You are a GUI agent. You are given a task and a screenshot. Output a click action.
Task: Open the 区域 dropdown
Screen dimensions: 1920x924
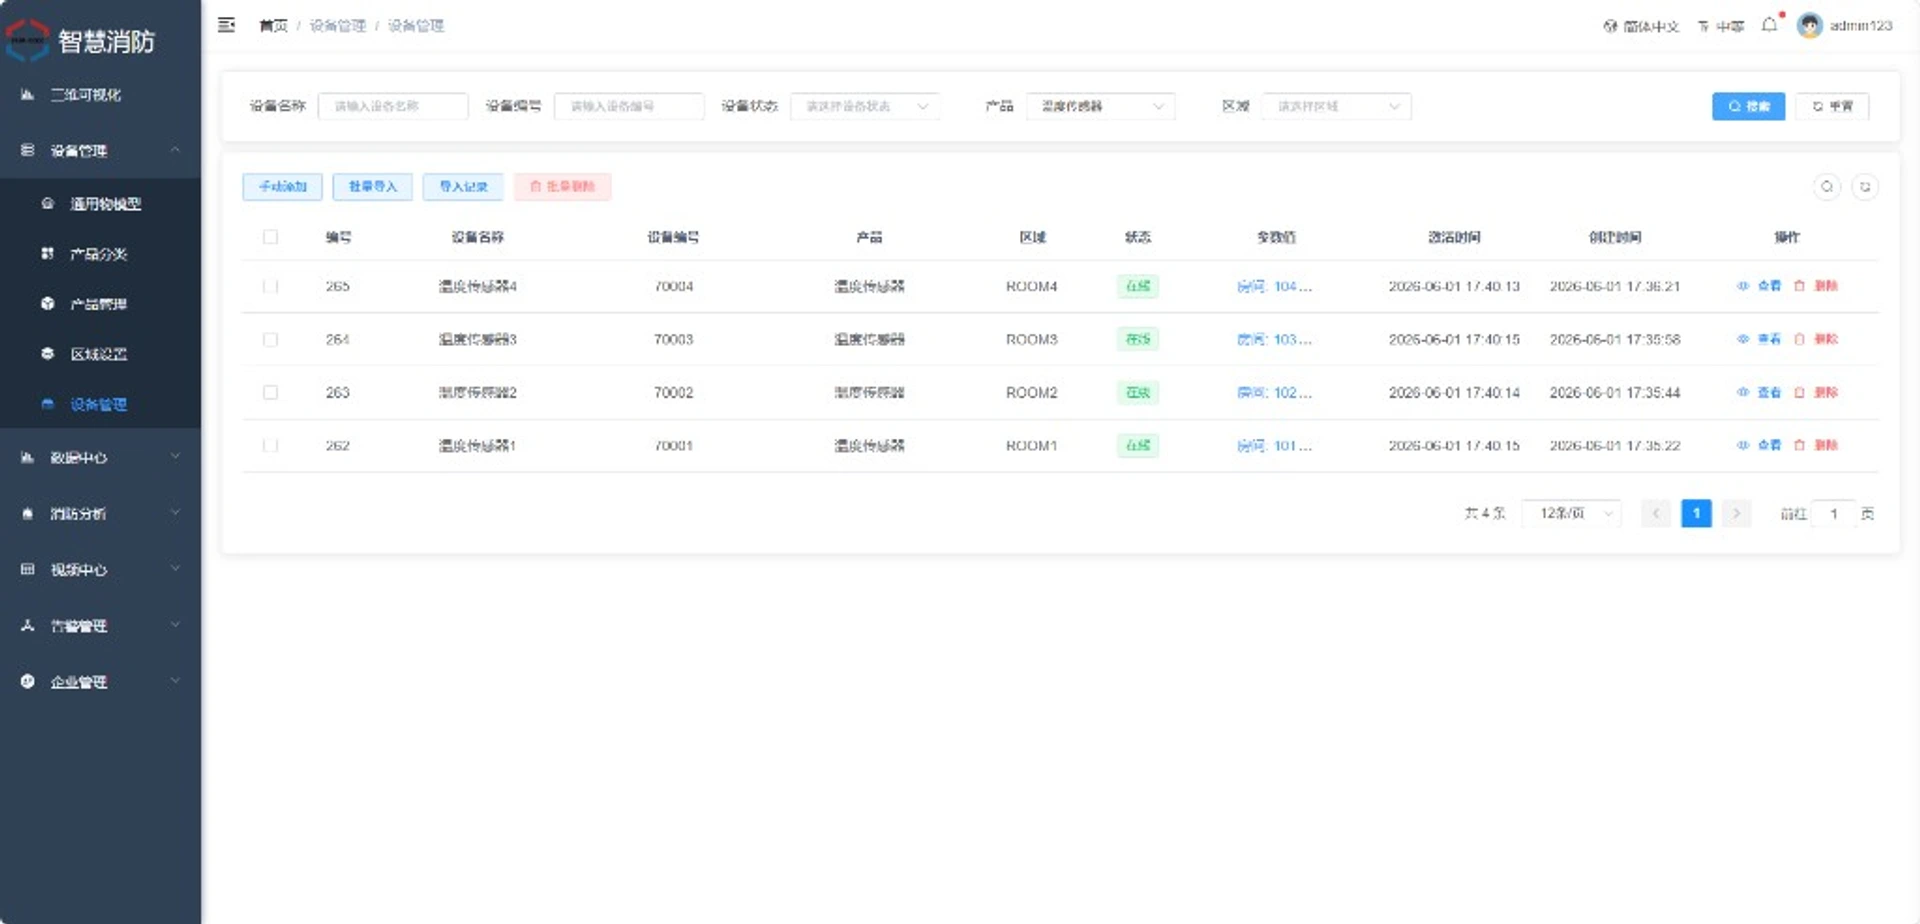coord(1337,106)
